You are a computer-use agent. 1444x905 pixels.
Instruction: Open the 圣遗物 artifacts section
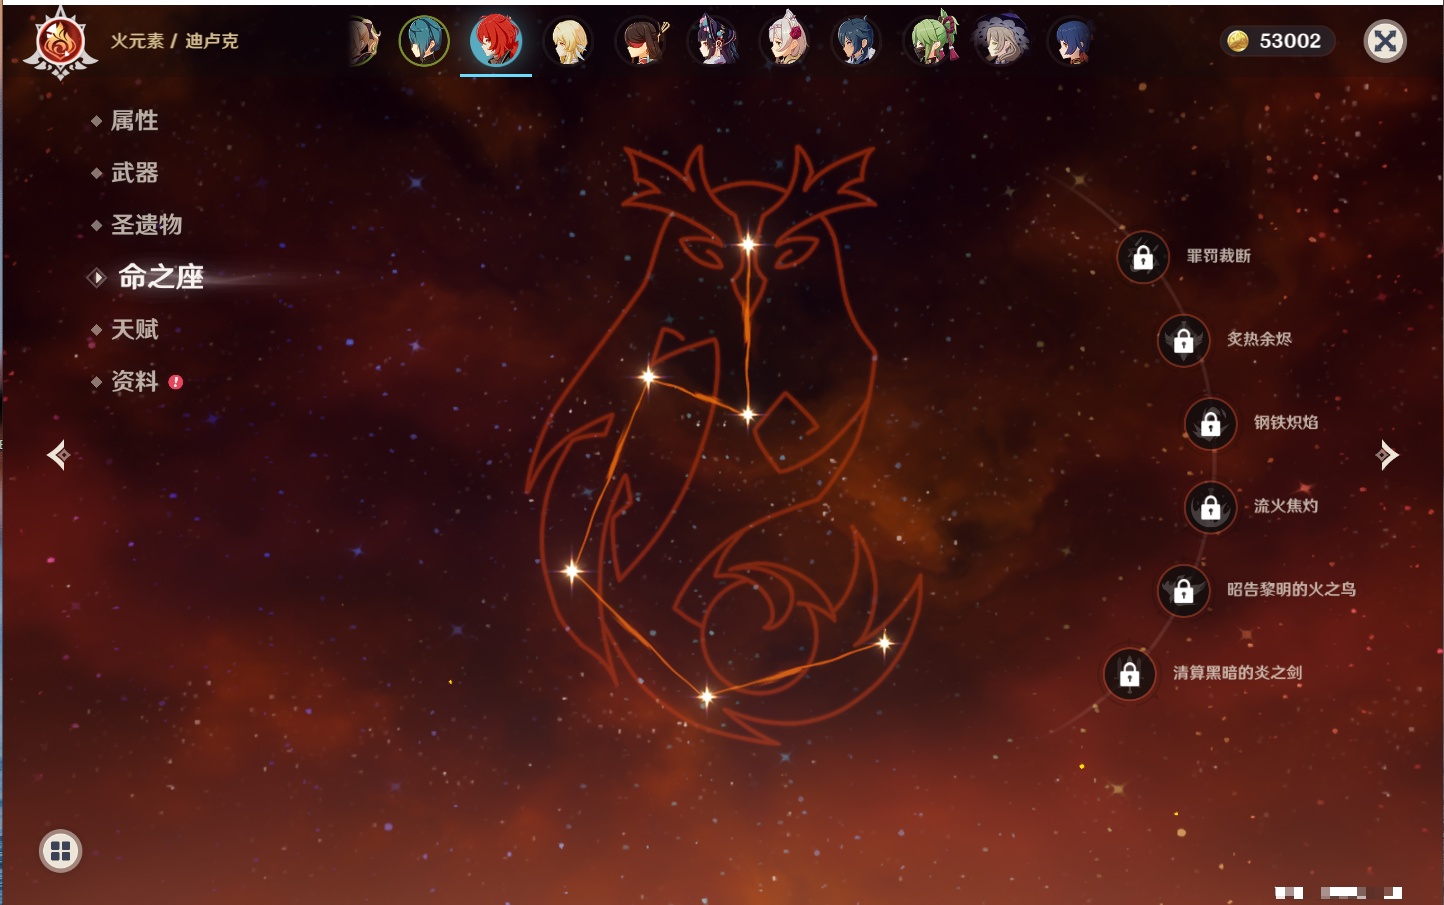coord(146,225)
